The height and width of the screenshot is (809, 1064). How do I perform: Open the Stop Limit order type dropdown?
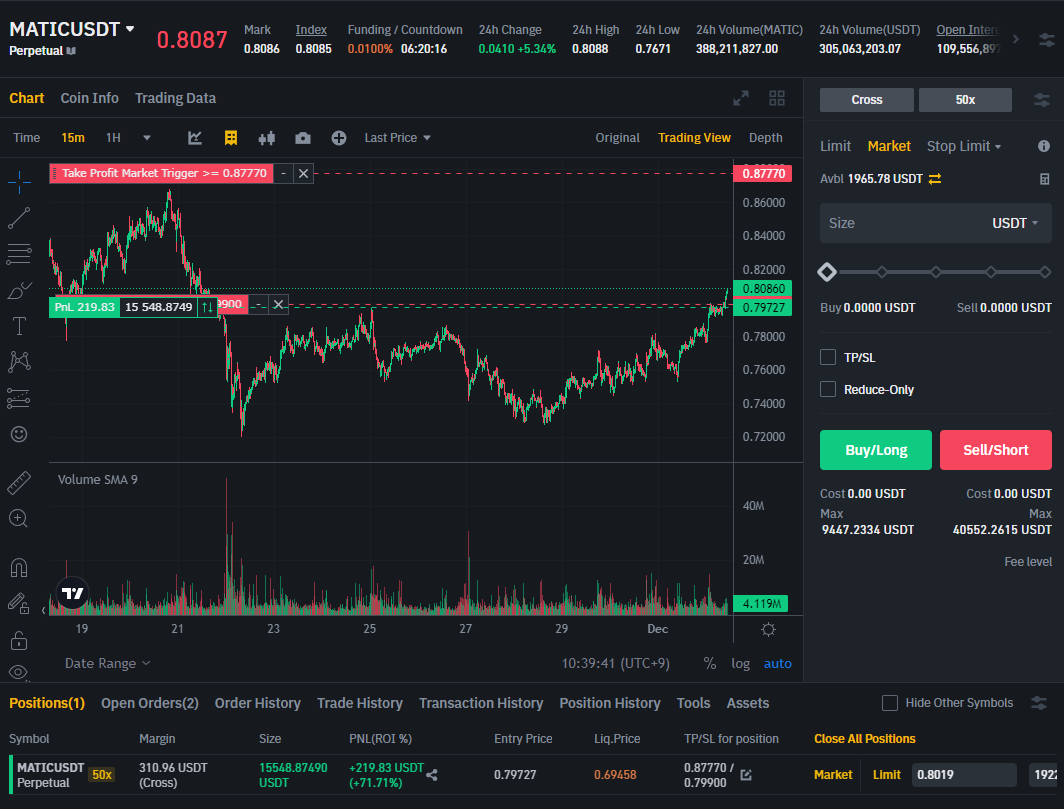[x=964, y=146]
